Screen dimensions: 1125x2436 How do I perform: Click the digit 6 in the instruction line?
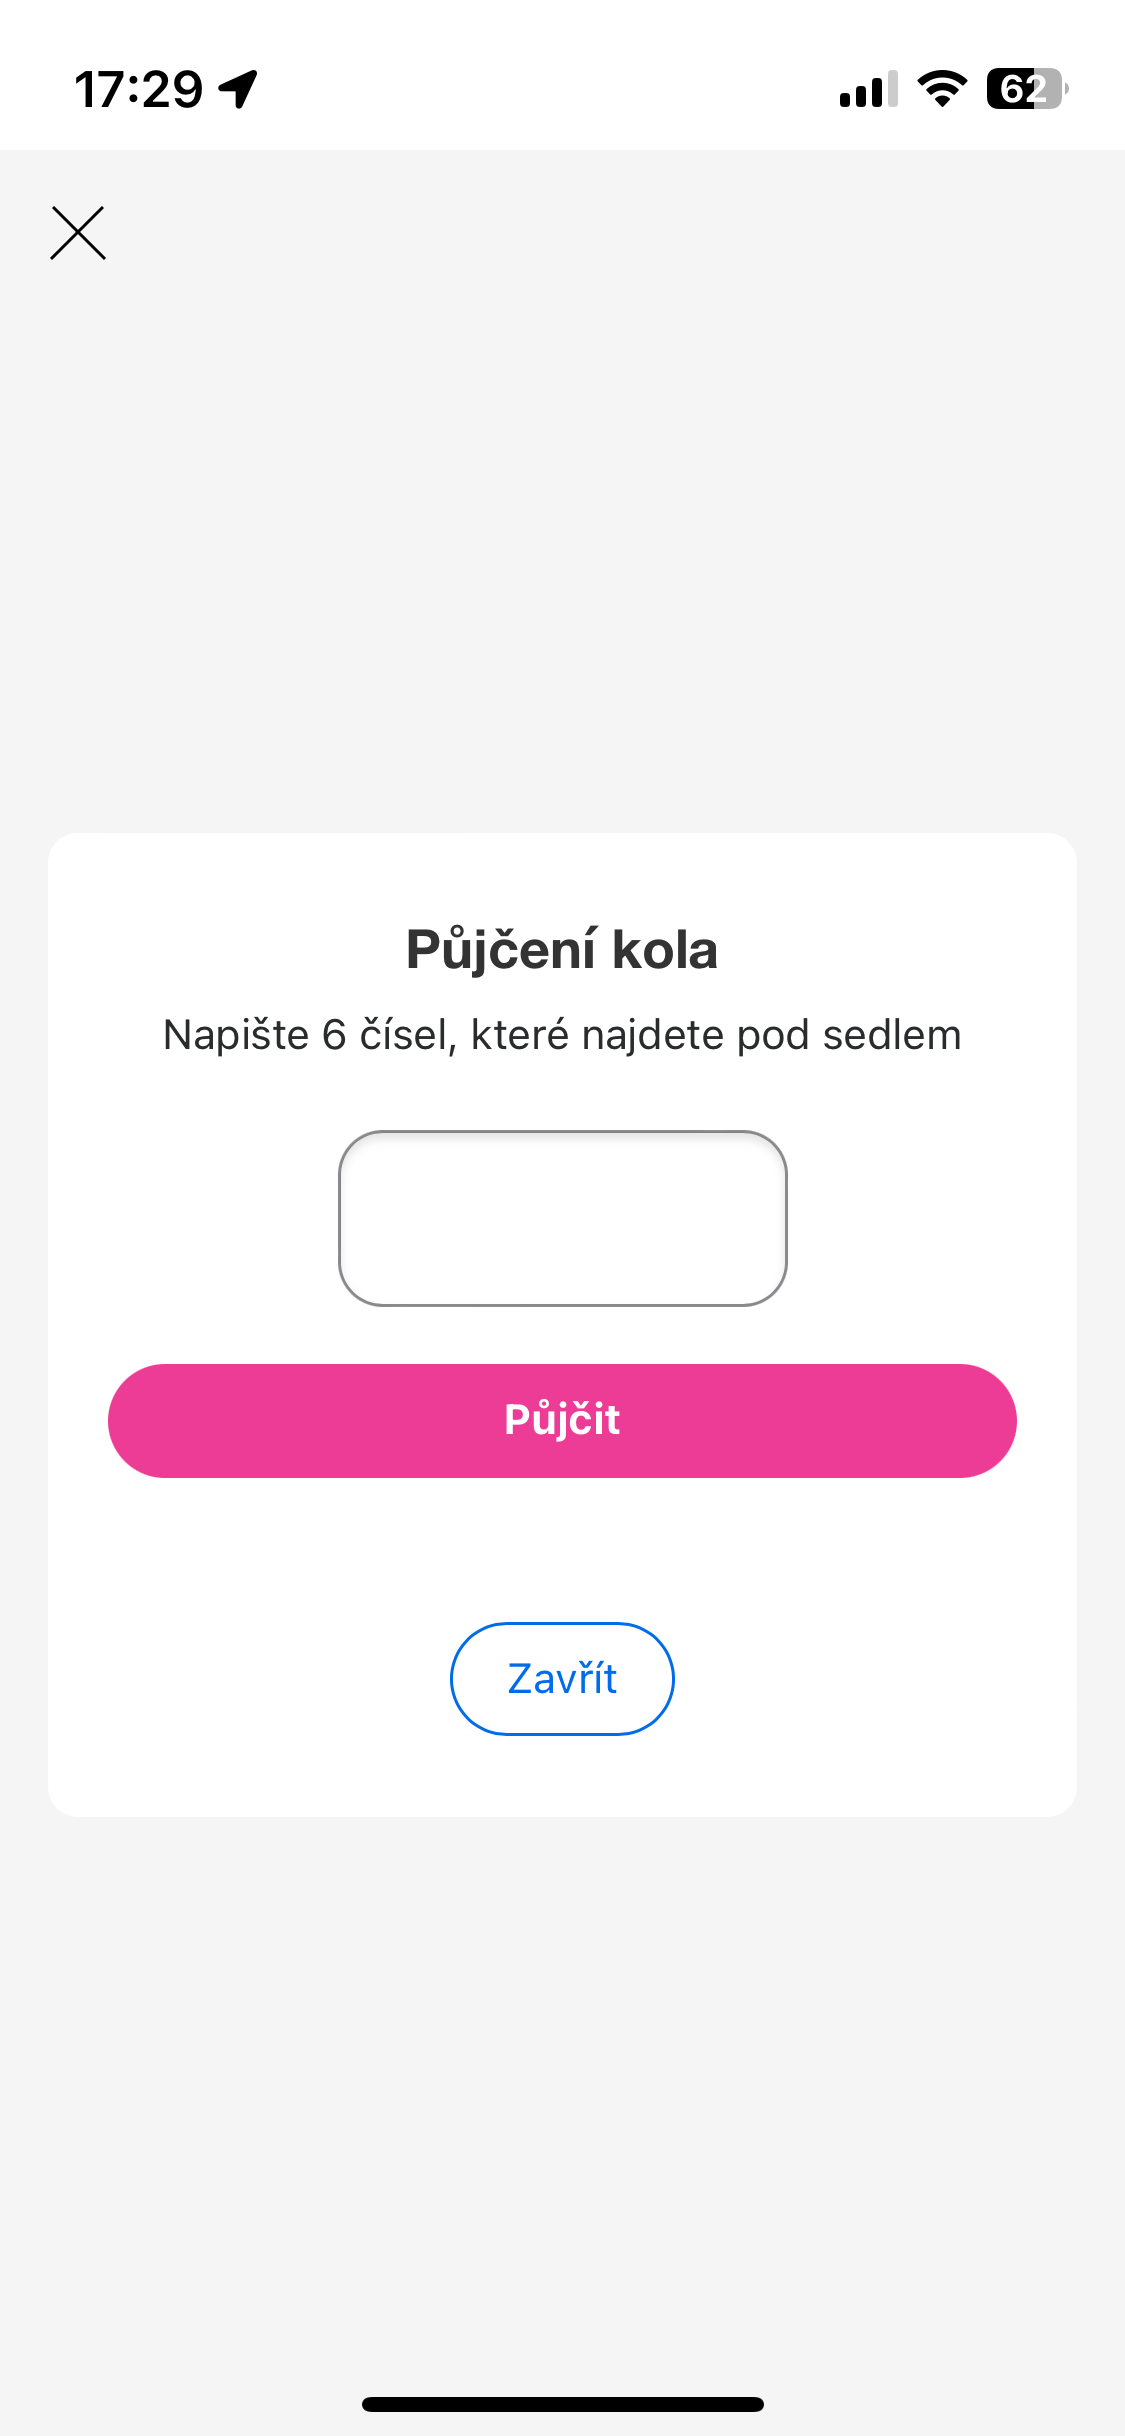coord(334,1035)
